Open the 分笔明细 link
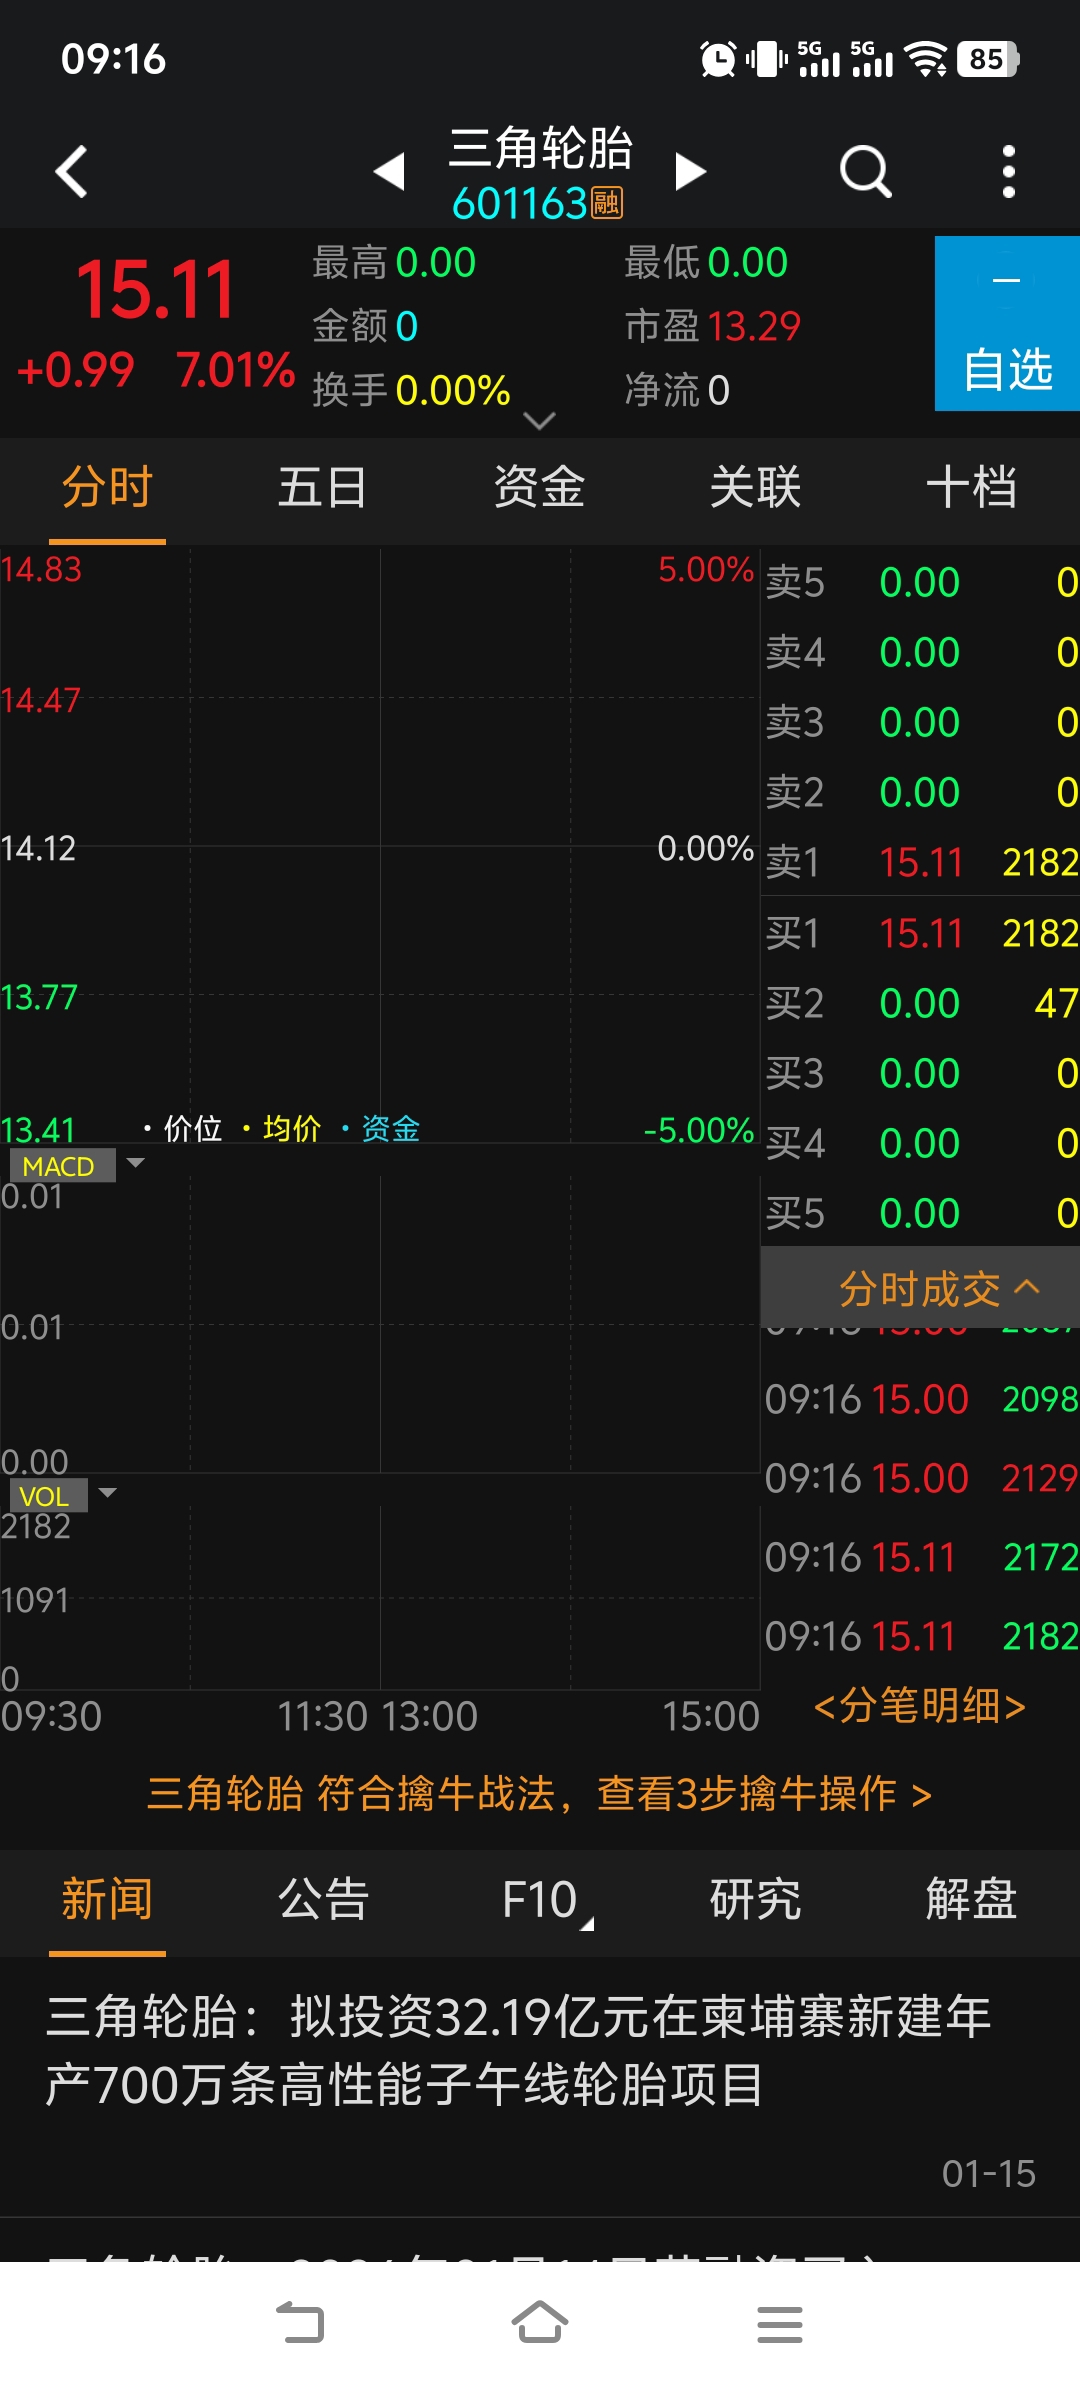 pyautogui.click(x=920, y=1706)
